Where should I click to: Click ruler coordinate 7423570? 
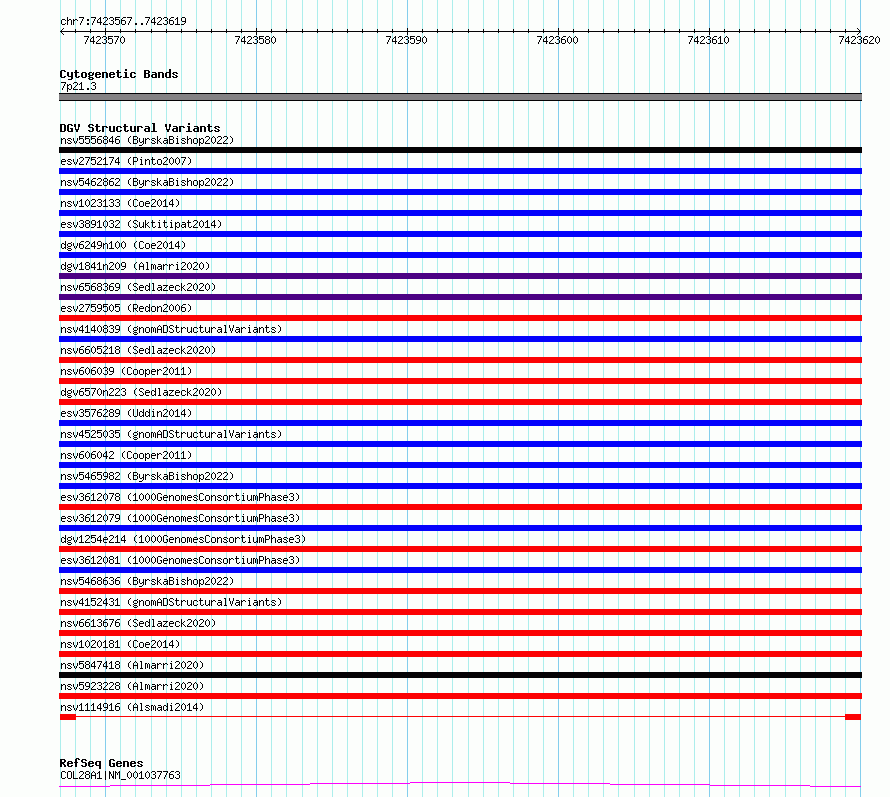(x=104, y=40)
